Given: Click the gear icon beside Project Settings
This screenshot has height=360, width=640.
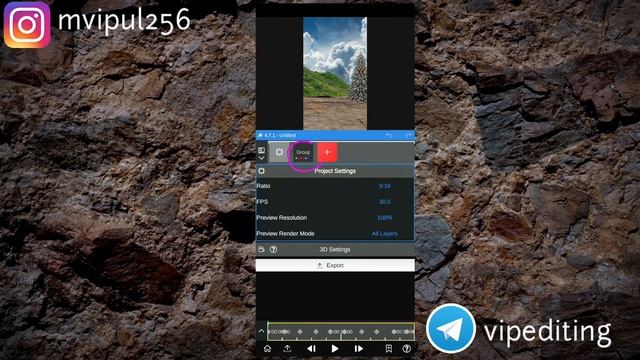Looking at the screenshot, I should click(x=262, y=171).
